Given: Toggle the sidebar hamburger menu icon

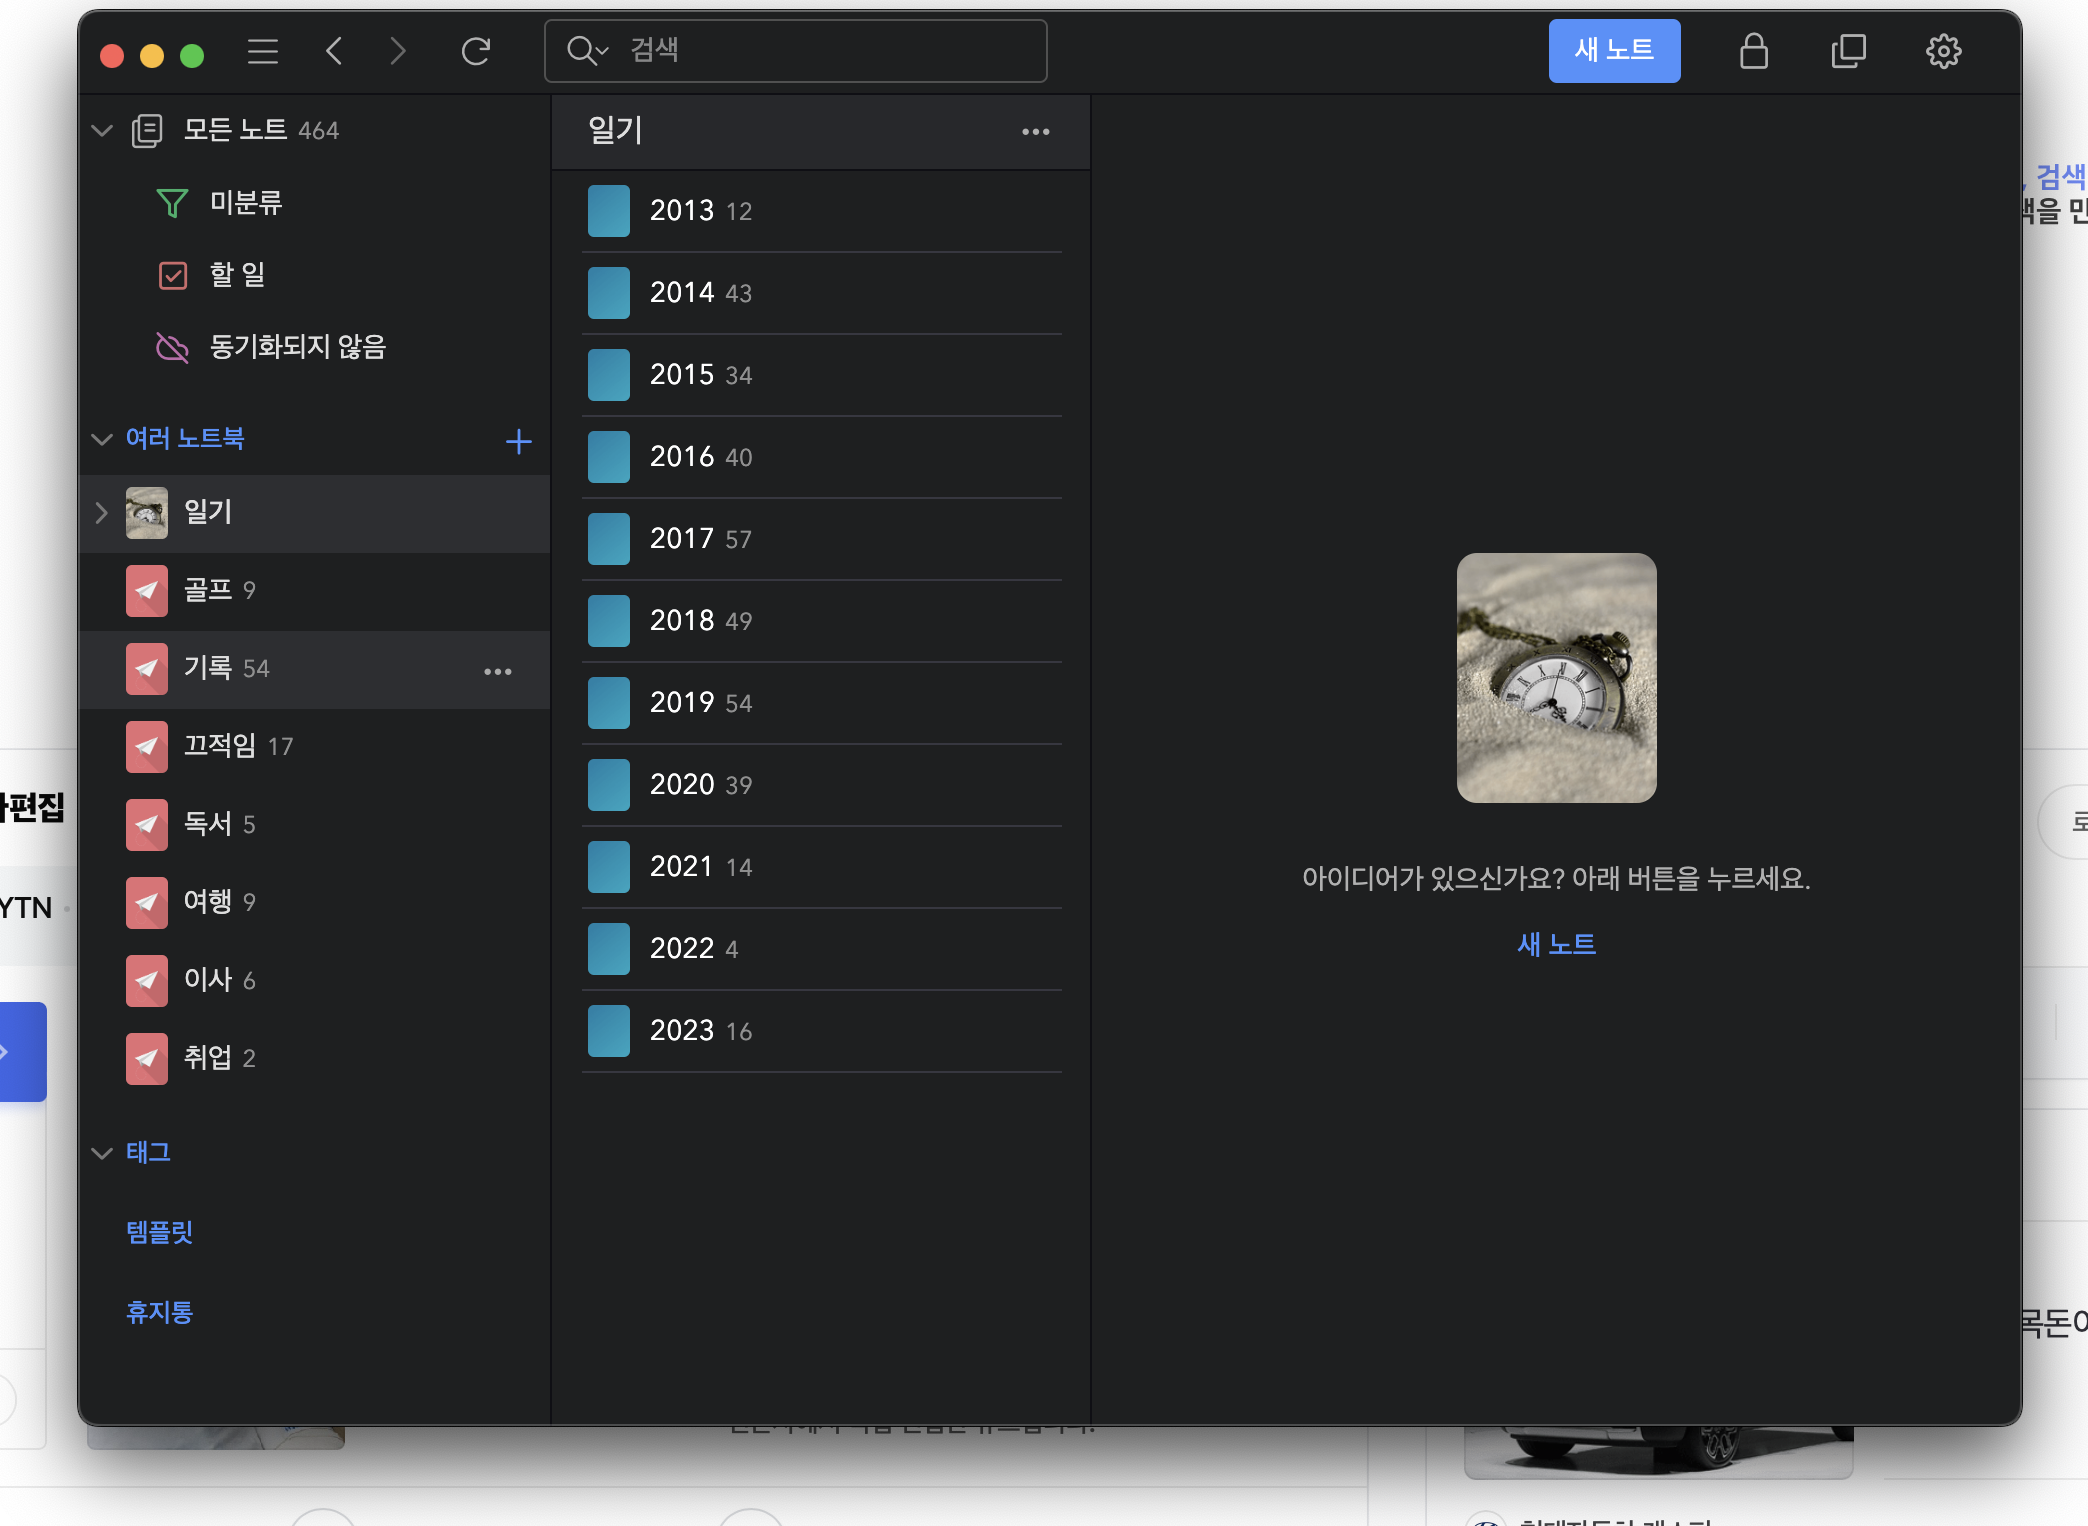Looking at the screenshot, I should click(x=263, y=51).
